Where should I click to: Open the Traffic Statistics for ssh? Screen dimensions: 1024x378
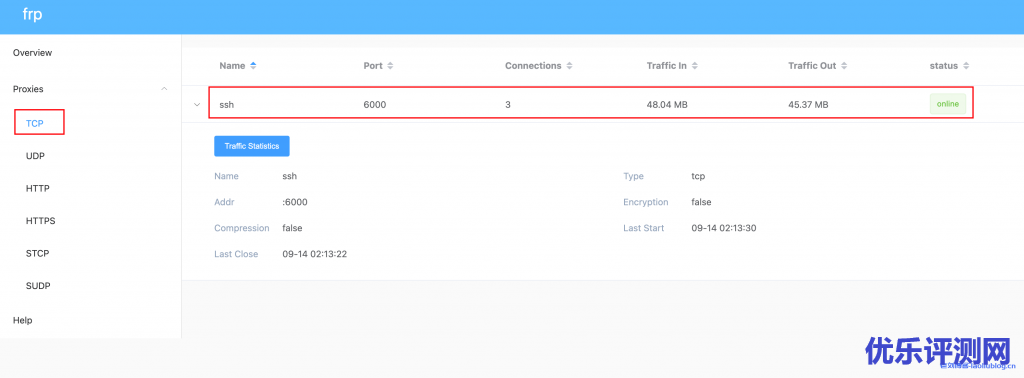tap(251, 146)
